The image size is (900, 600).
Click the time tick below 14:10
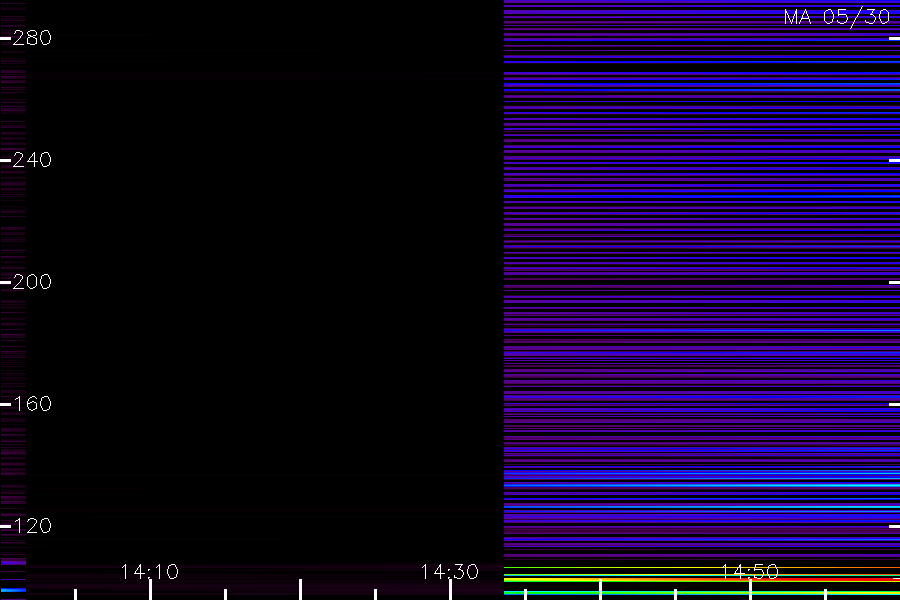click(x=150, y=590)
